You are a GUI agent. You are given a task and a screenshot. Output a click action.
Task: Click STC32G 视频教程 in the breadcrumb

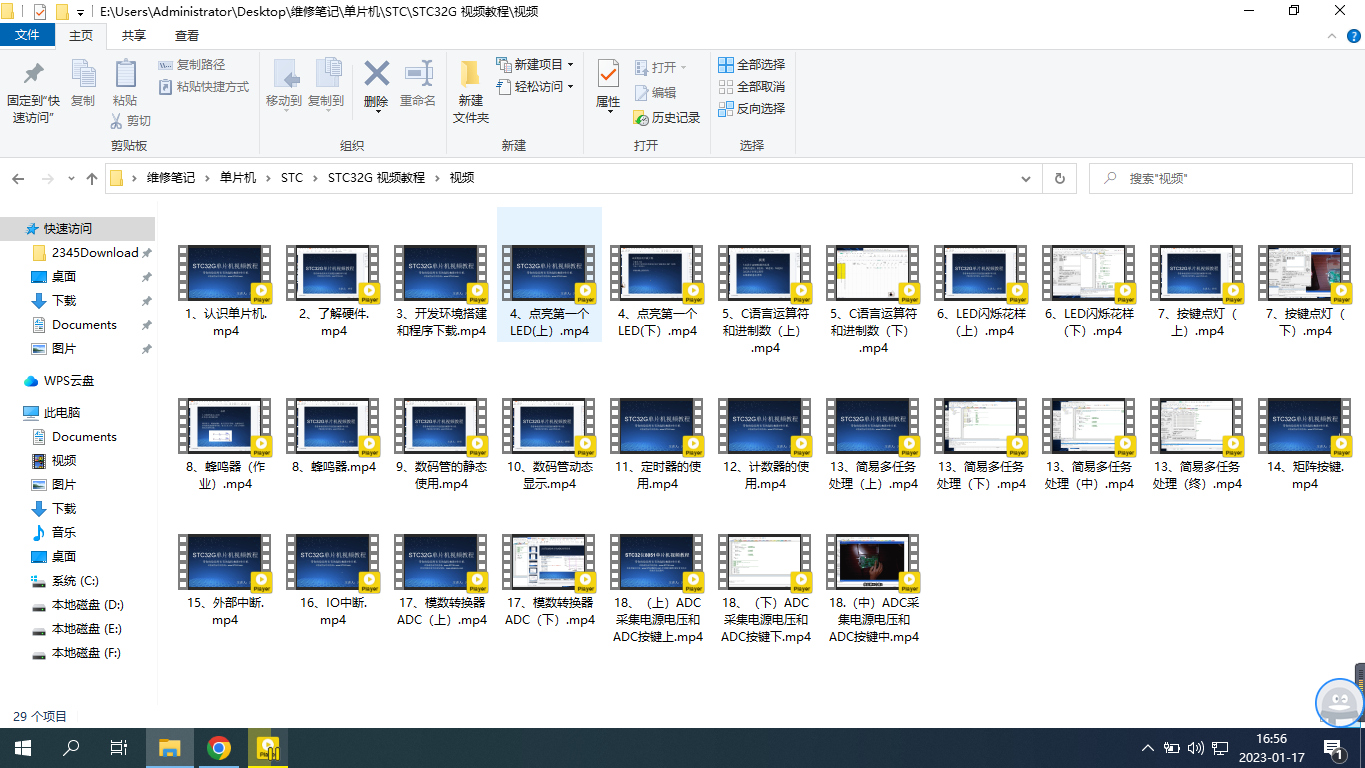click(x=376, y=178)
